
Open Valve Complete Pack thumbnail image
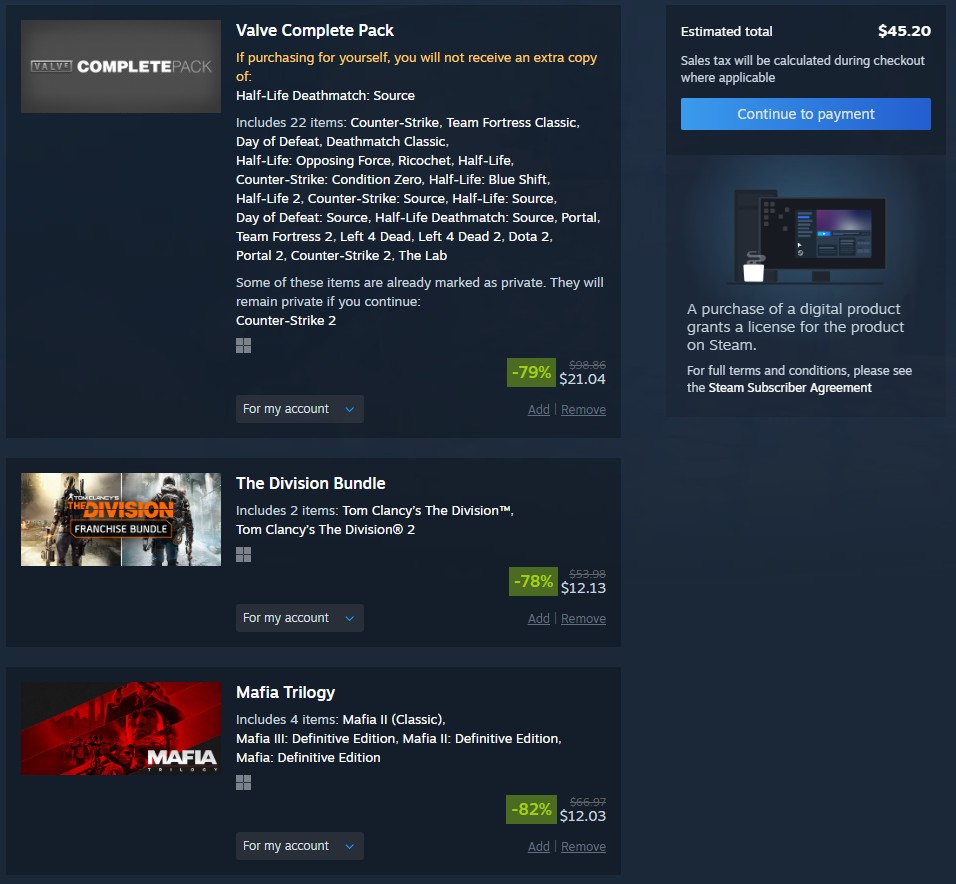point(121,66)
